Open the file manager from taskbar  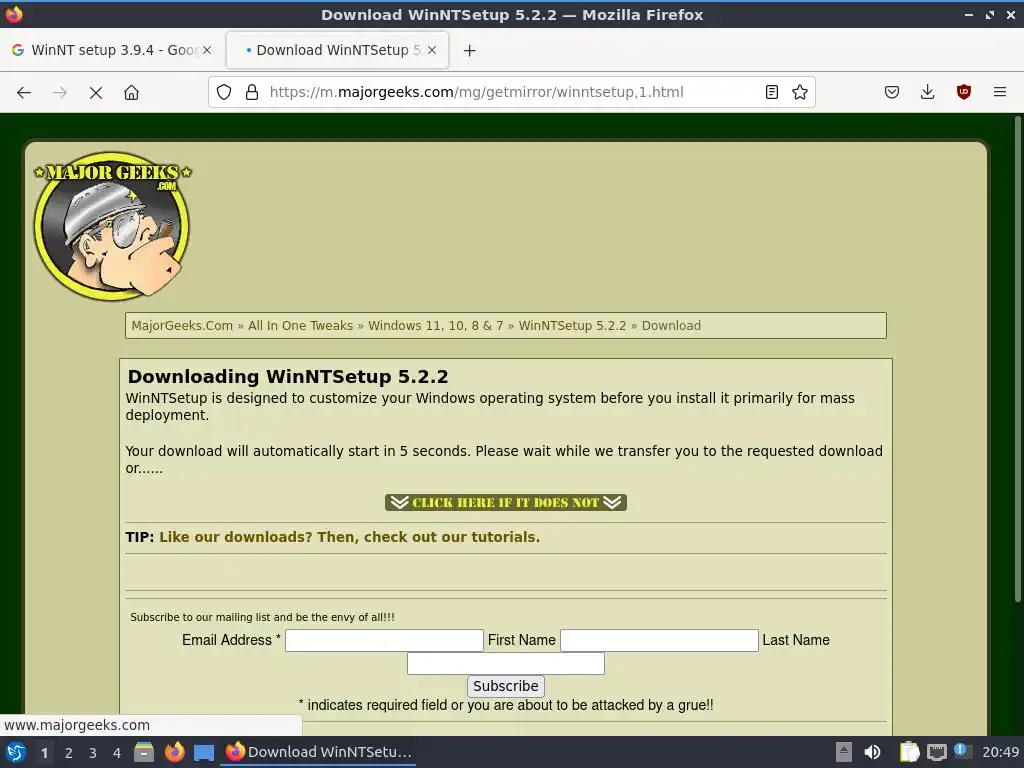coord(144,752)
